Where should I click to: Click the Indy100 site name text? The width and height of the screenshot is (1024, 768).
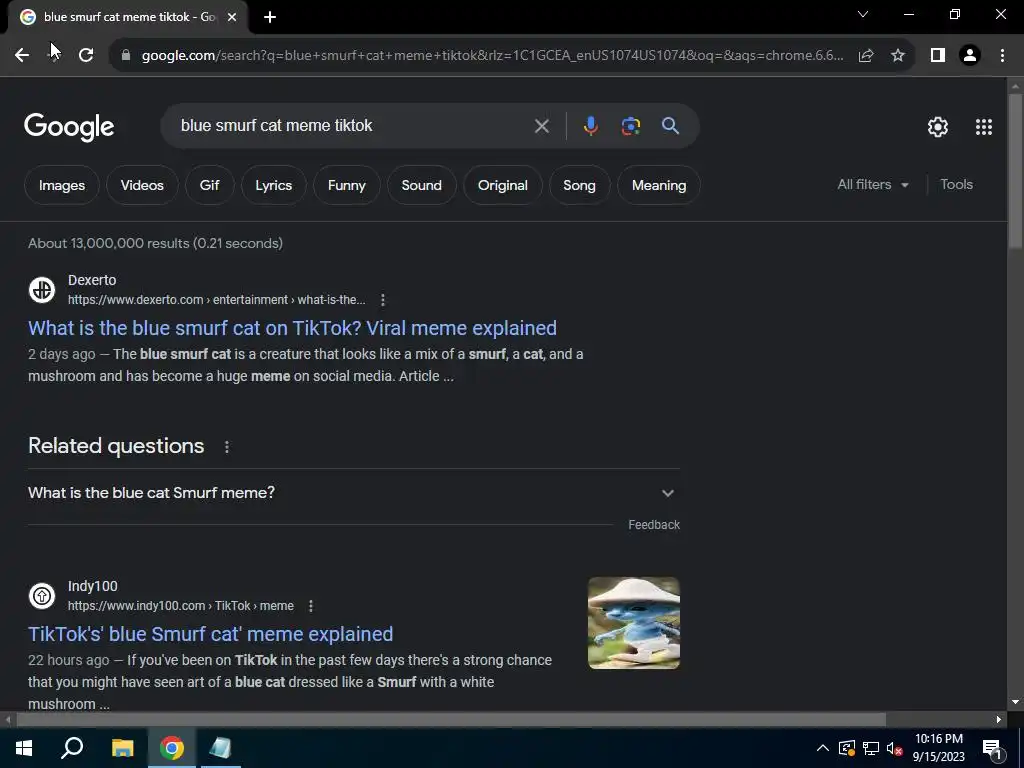coord(93,586)
